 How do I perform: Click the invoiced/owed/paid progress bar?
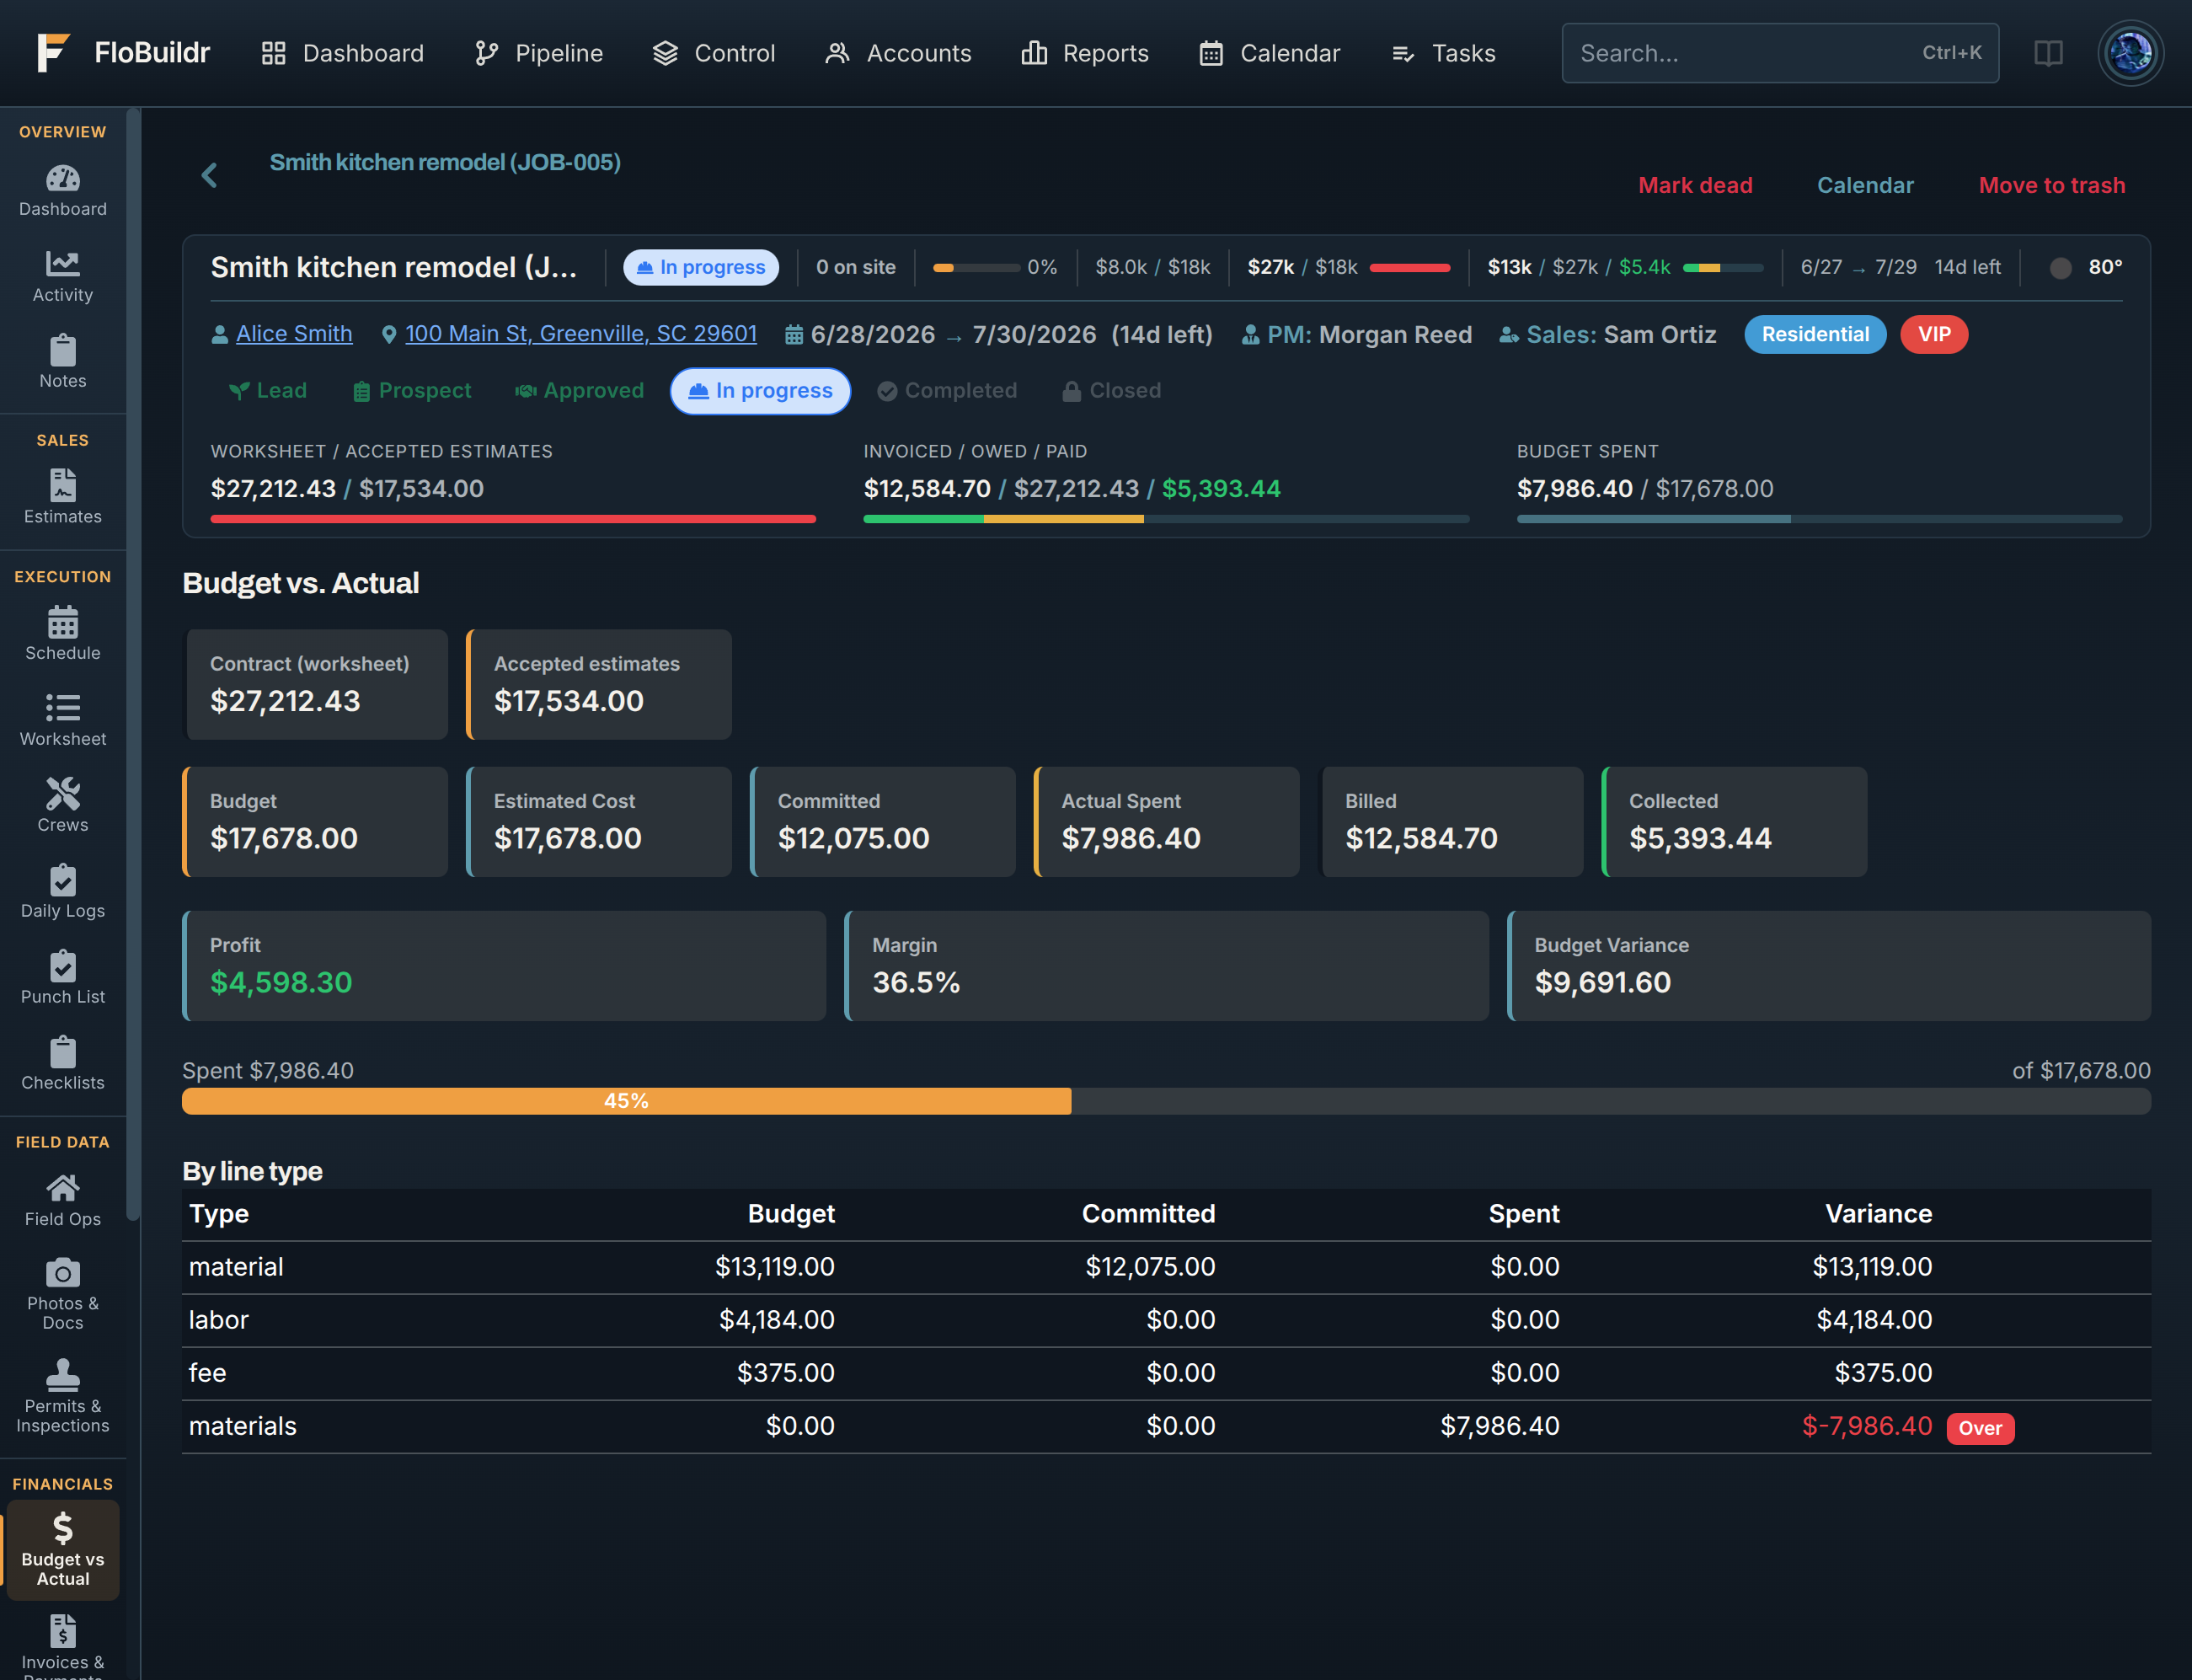[x=1166, y=519]
